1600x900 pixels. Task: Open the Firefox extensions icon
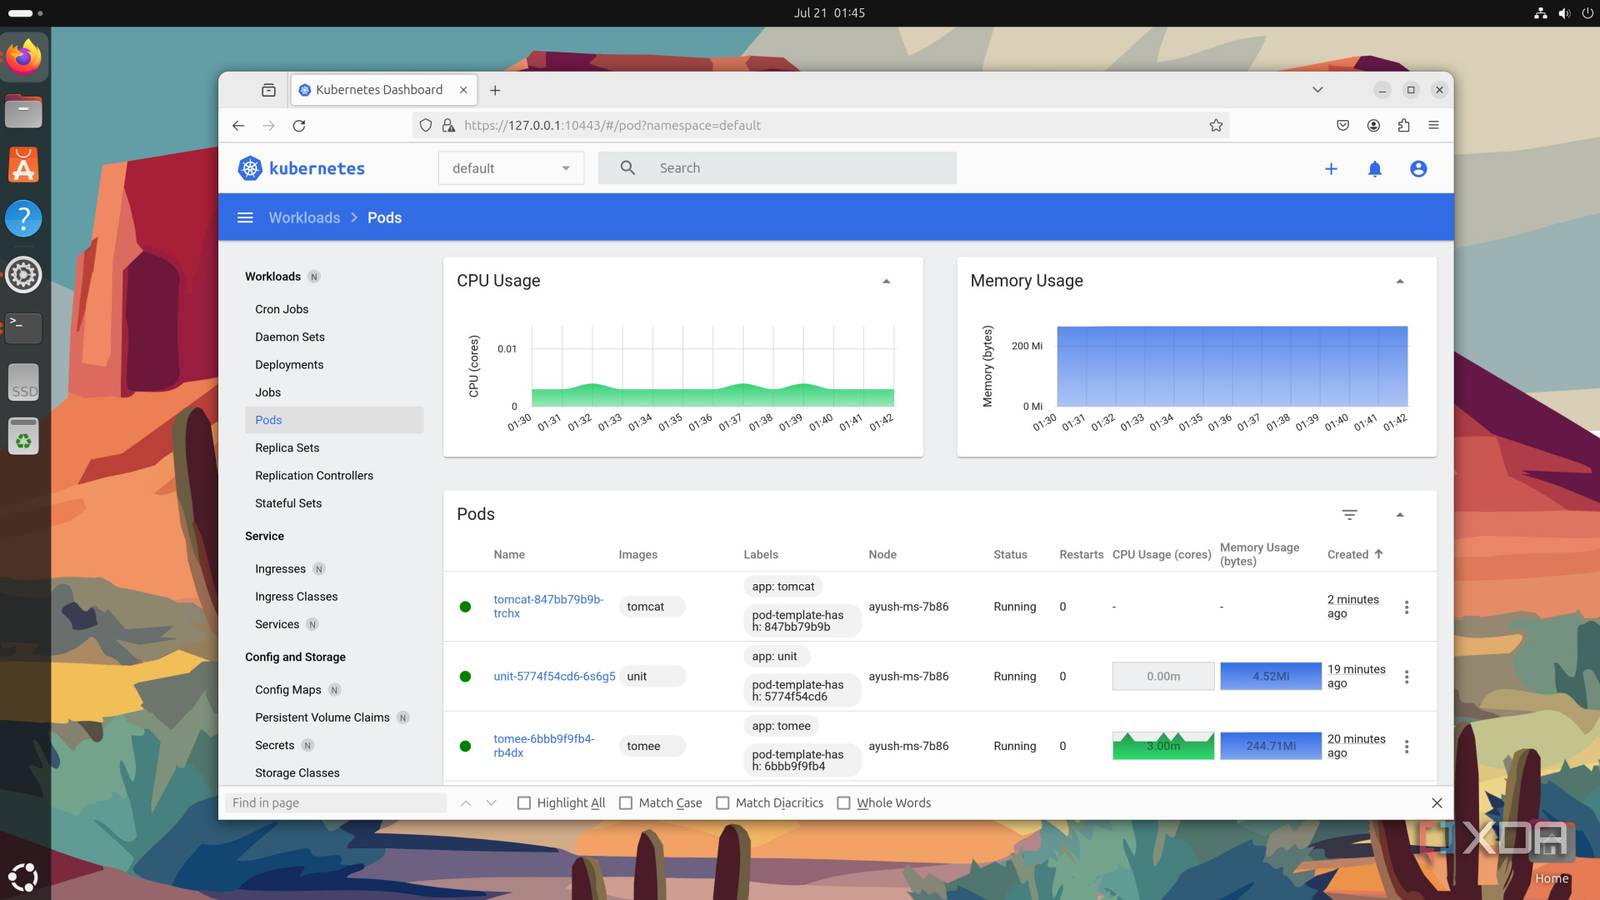coord(1403,126)
